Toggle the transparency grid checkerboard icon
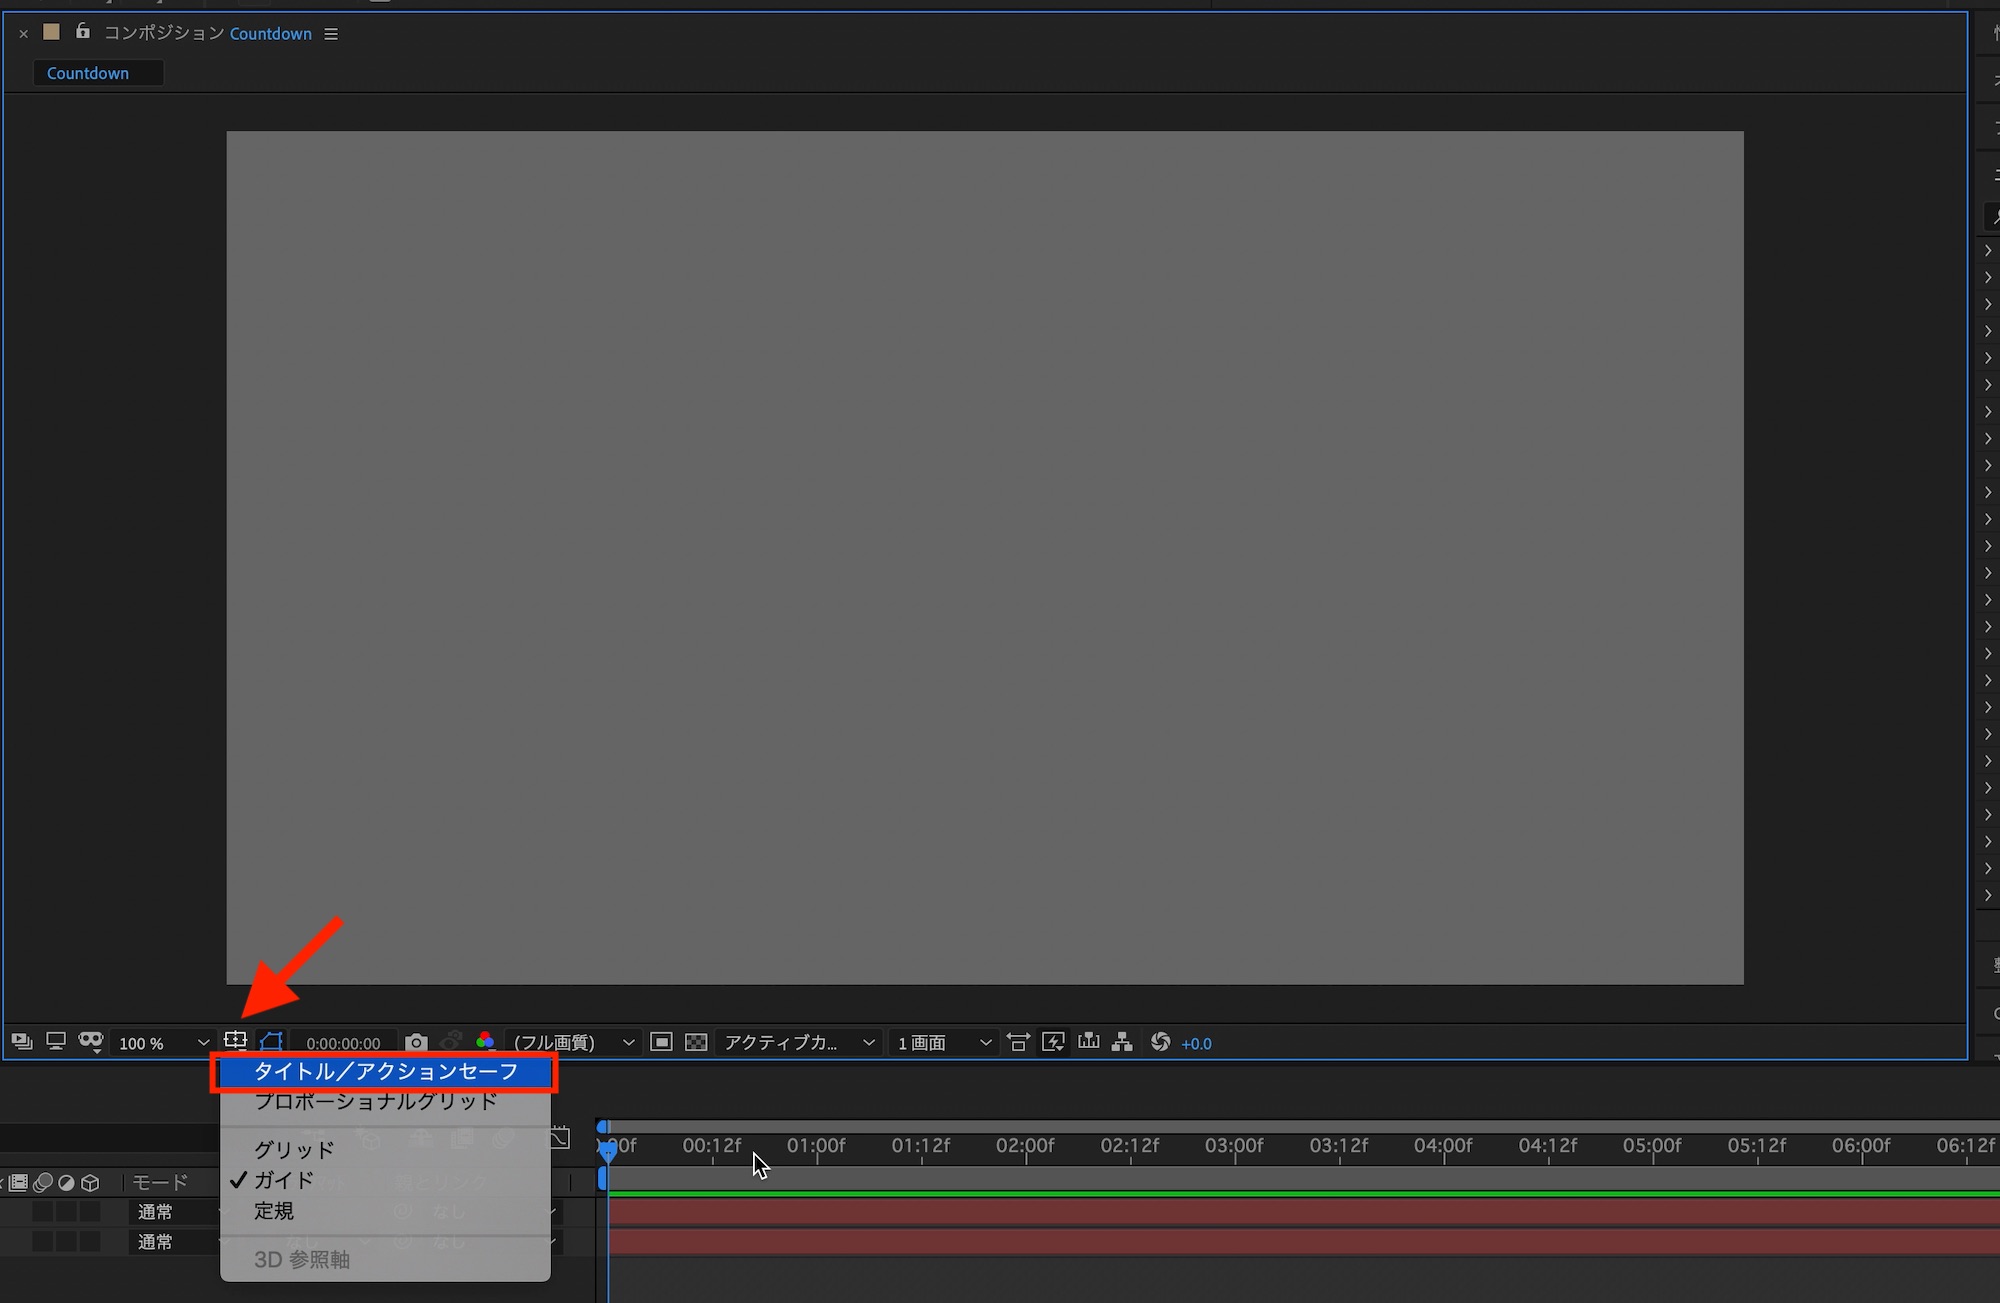This screenshot has width=2000, height=1303. point(696,1042)
